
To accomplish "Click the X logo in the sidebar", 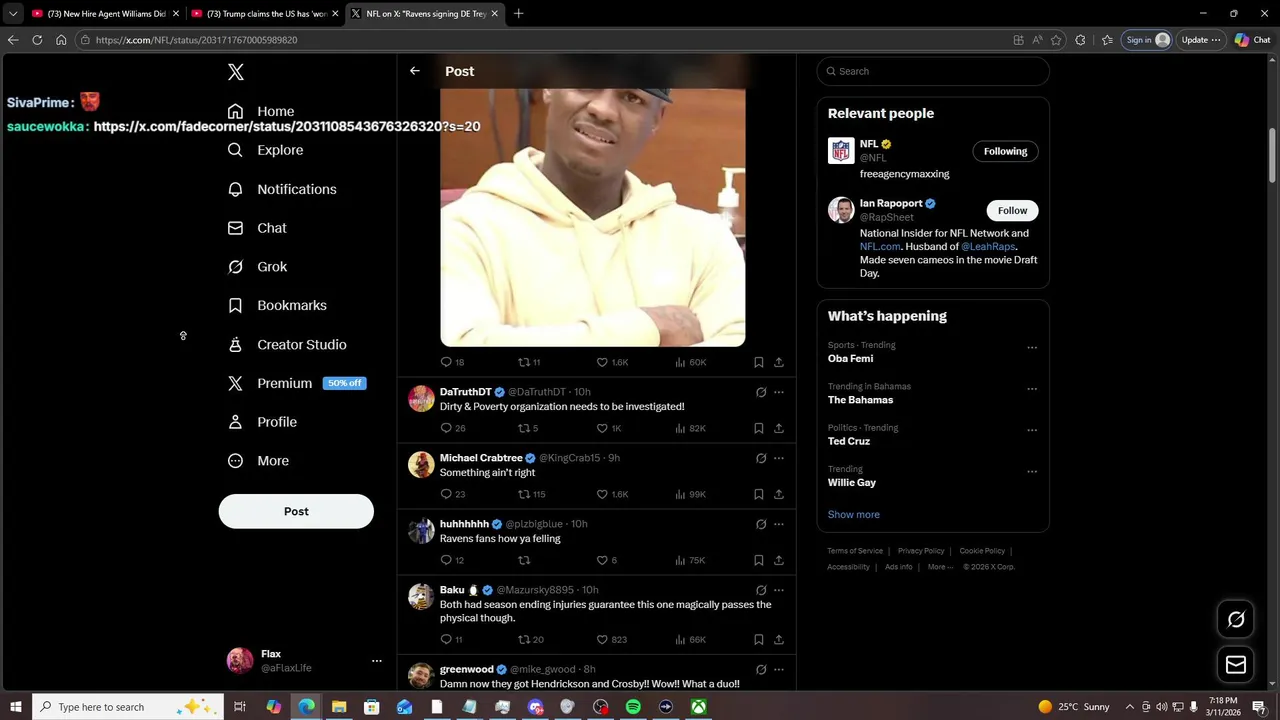I will (x=235, y=72).
